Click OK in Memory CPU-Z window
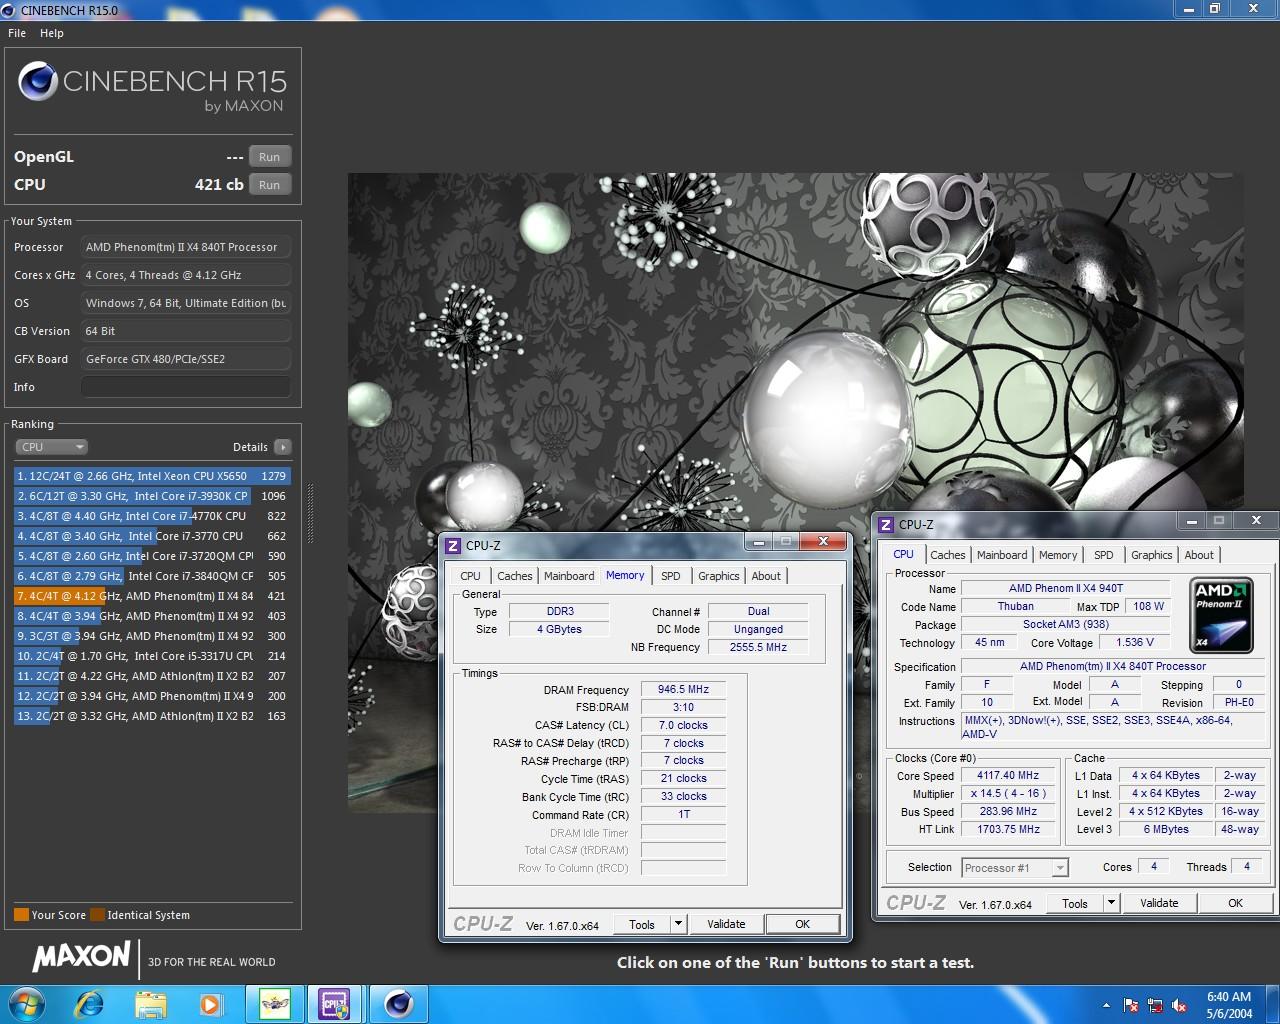 tap(802, 924)
